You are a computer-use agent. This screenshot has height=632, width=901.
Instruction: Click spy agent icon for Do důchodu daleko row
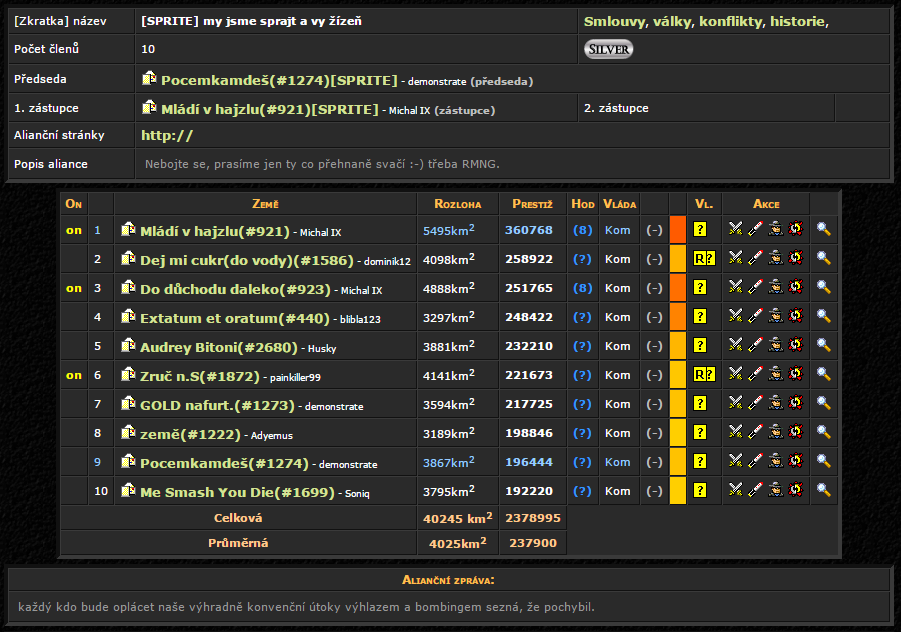click(x=776, y=286)
